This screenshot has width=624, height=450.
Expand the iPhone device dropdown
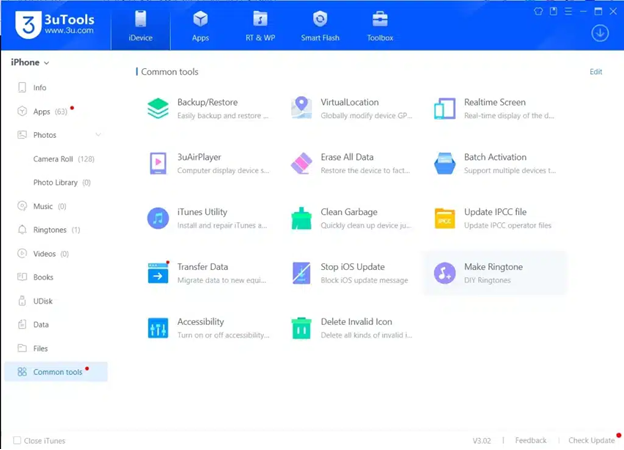point(30,62)
